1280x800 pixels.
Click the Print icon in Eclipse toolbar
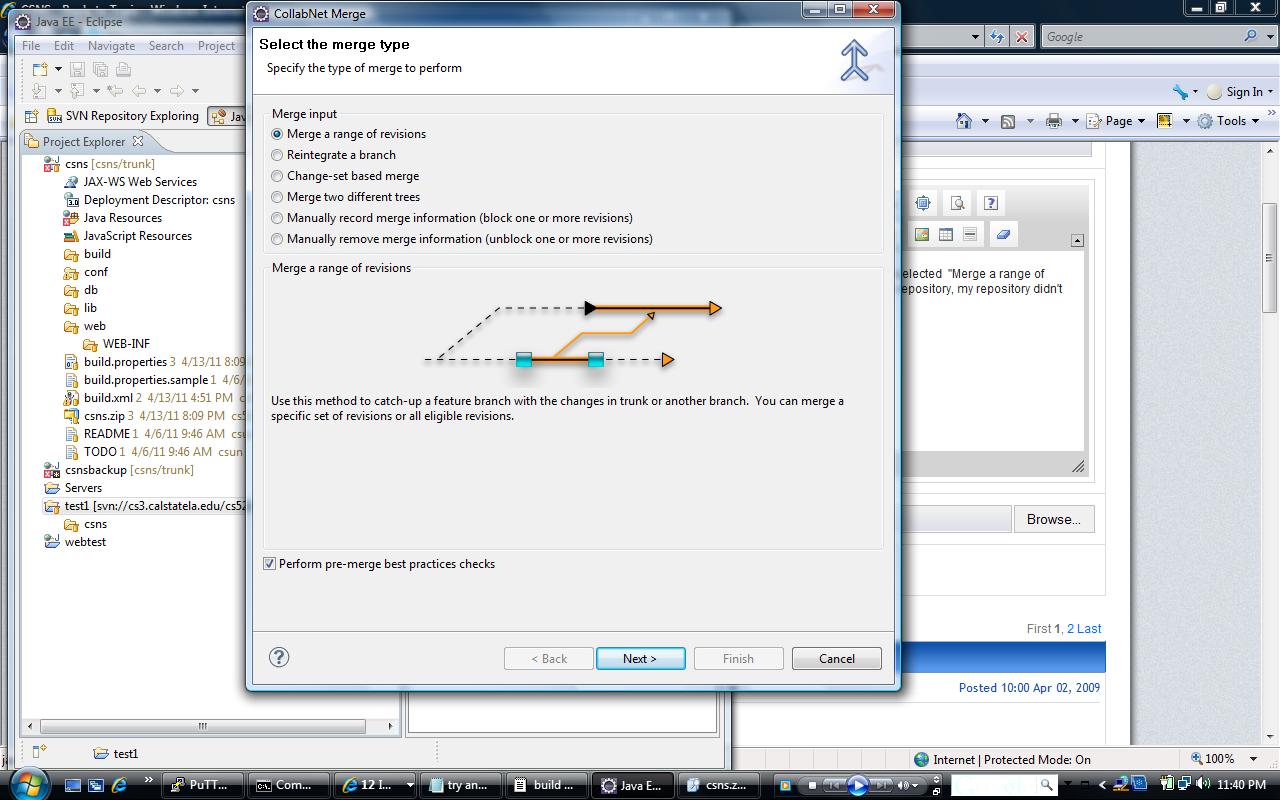point(123,69)
